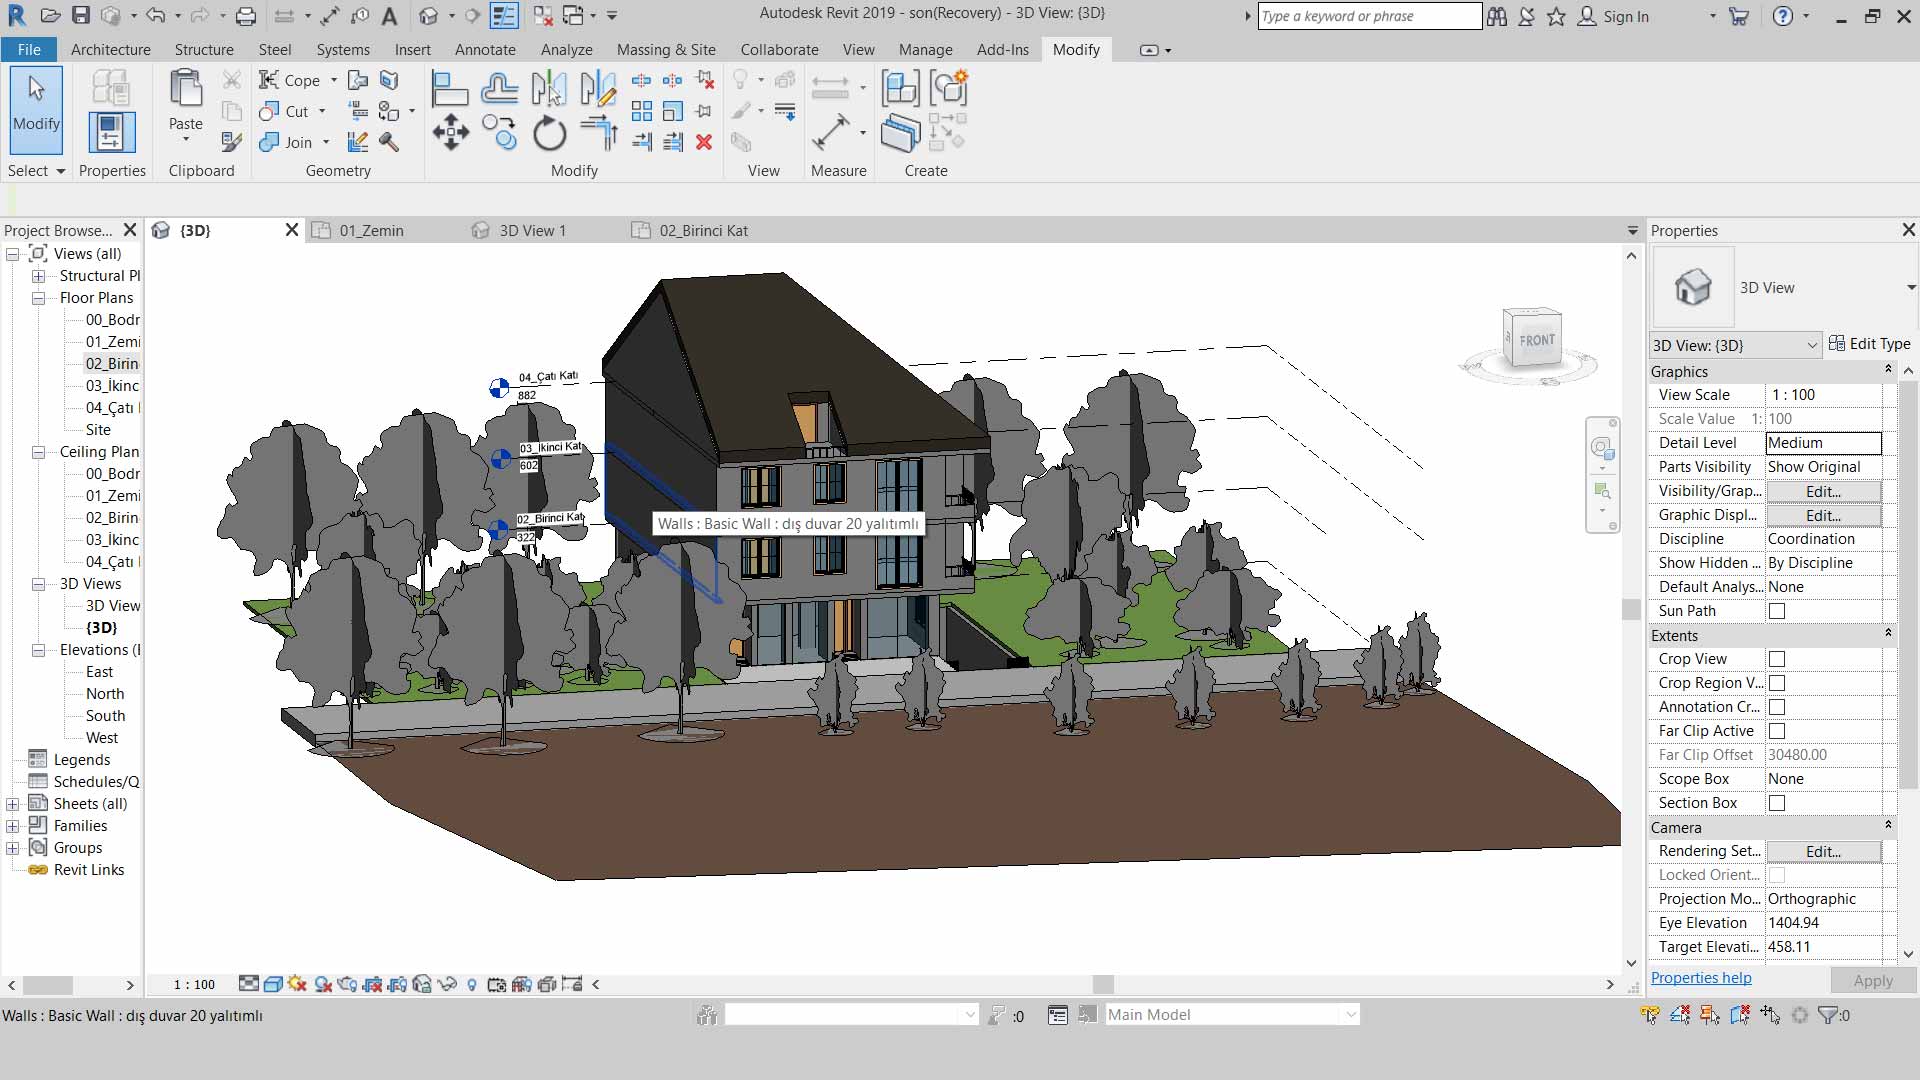Toggle the Section Box checkbox
Screen dimensions: 1920x1080
[x=1777, y=803]
